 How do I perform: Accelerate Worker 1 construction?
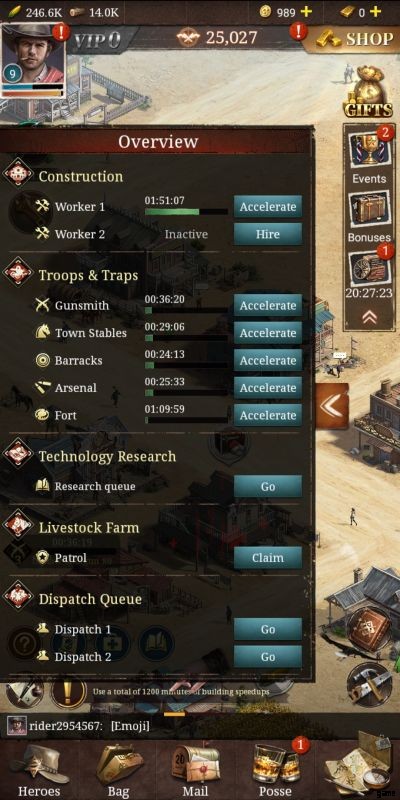click(268, 207)
